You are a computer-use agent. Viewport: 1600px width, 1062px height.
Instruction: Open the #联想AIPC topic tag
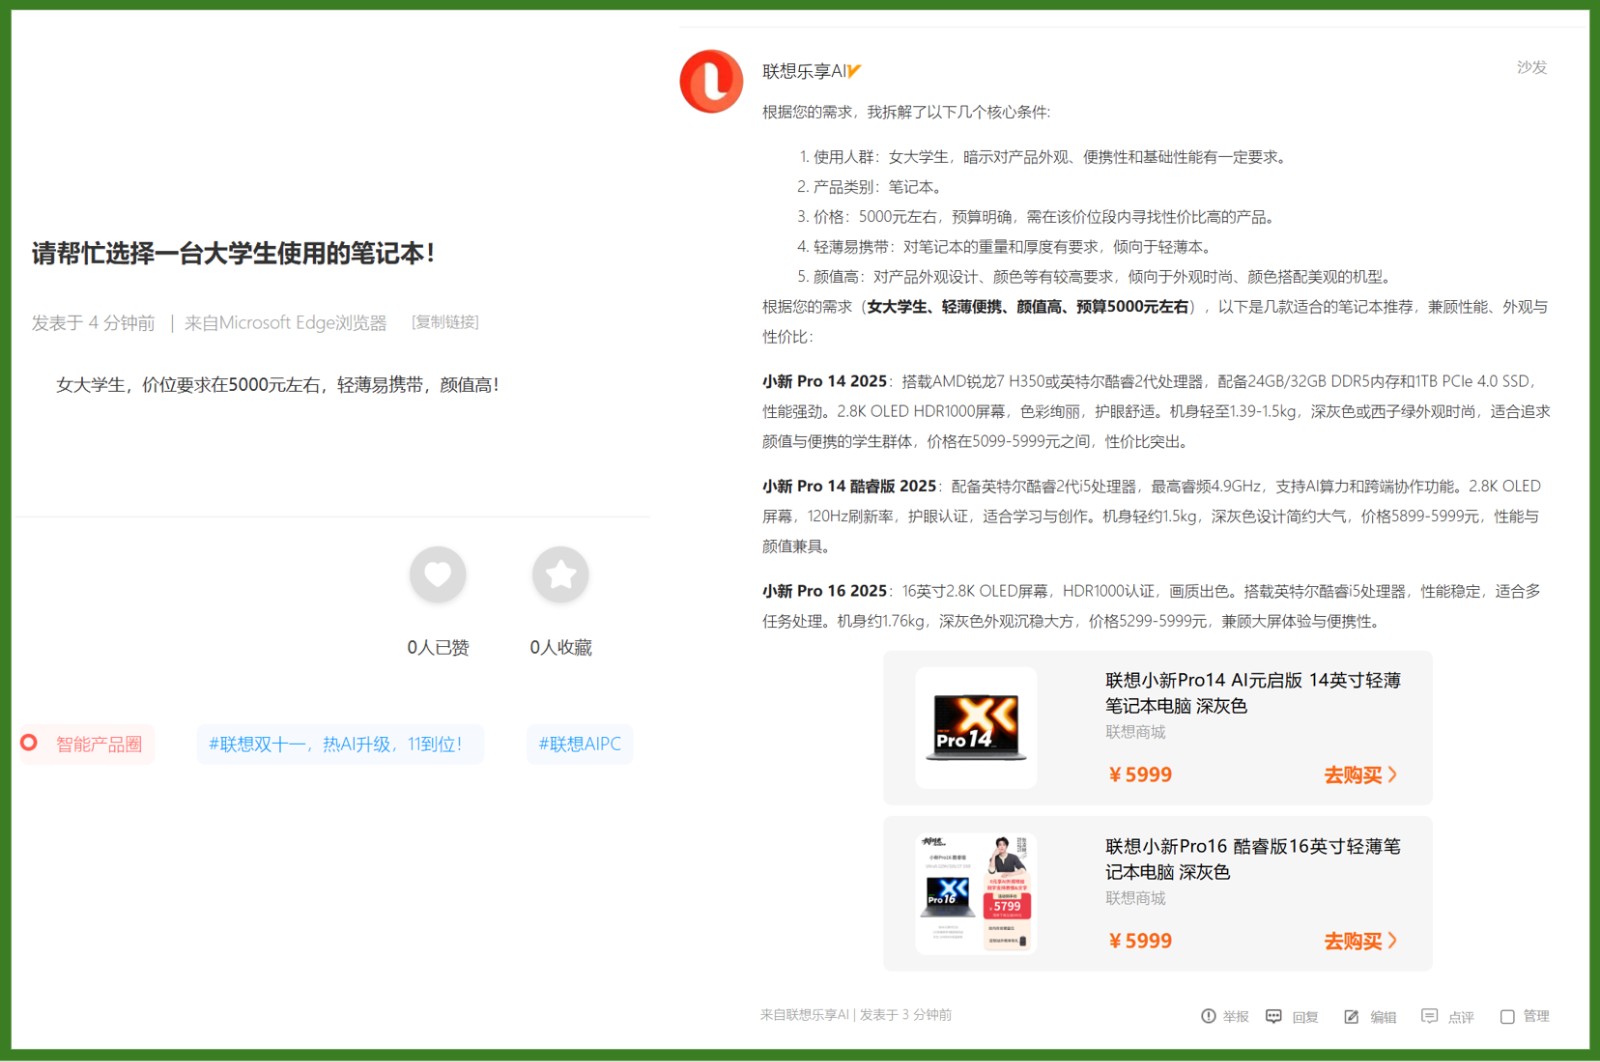tap(579, 744)
